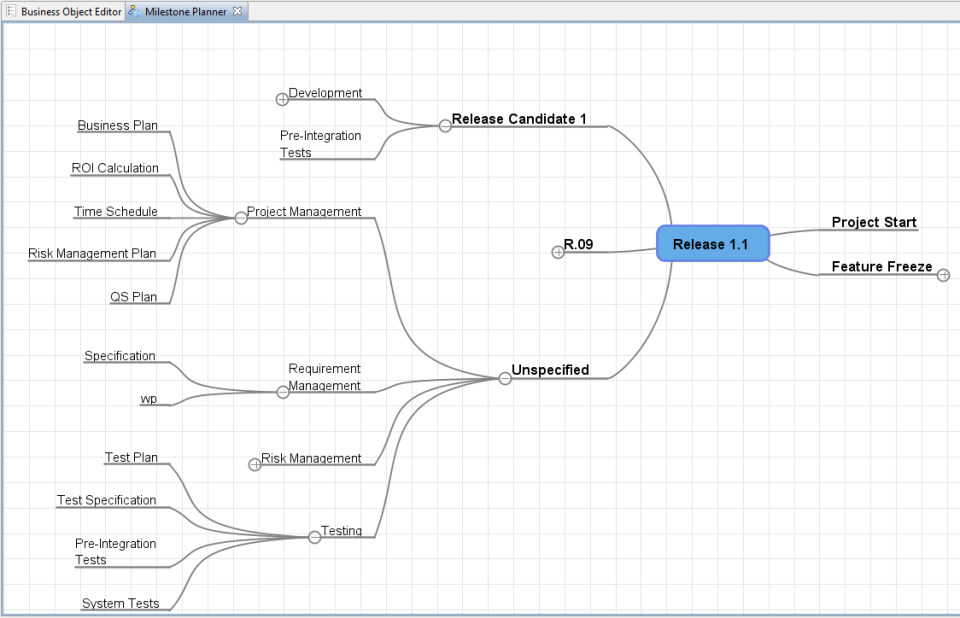The image size is (960, 618).
Task: Expand the R.09 node
Action: tap(558, 252)
